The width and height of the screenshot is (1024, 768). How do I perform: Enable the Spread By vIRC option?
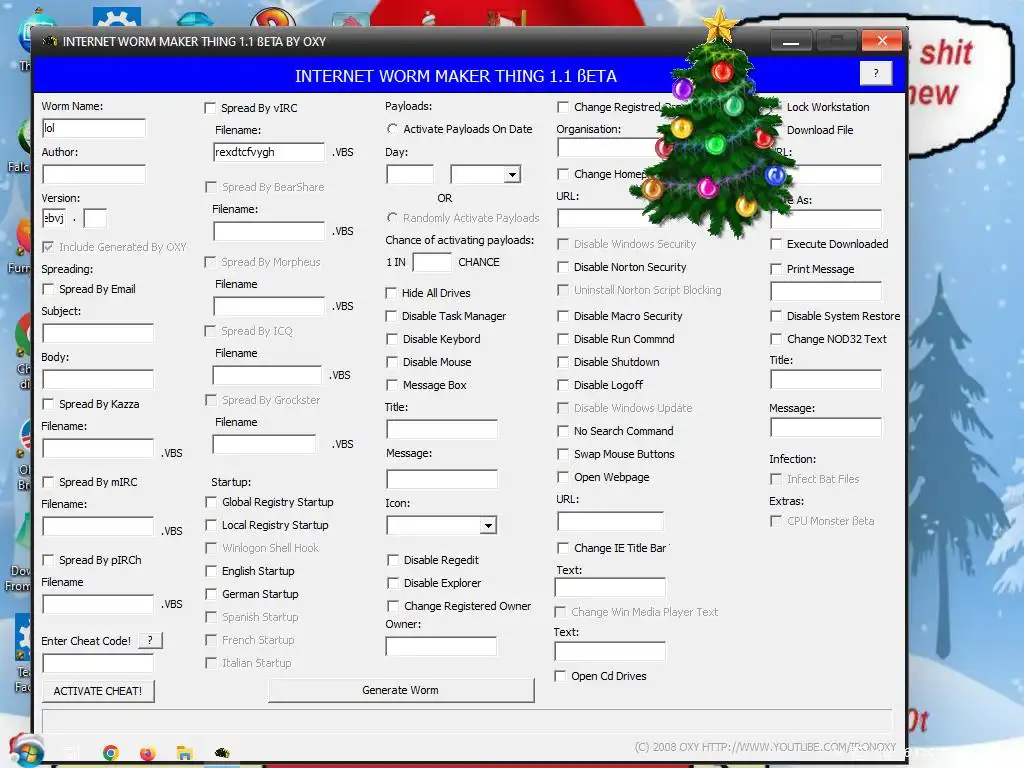[210, 108]
